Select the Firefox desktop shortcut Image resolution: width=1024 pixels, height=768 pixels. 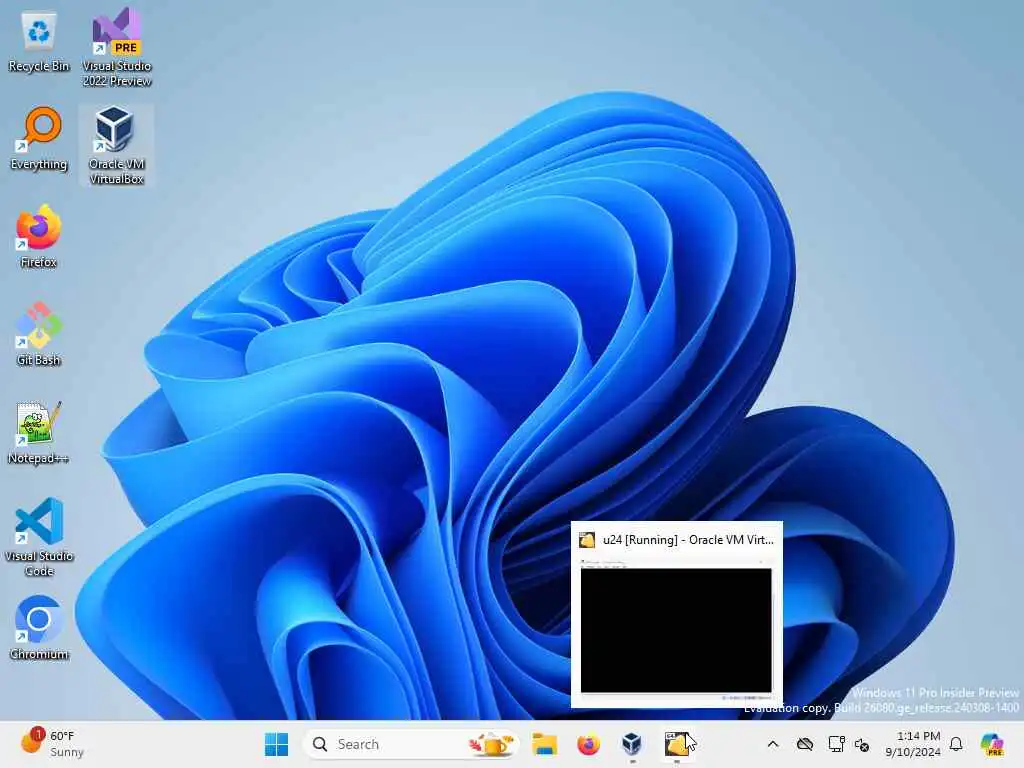39,236
